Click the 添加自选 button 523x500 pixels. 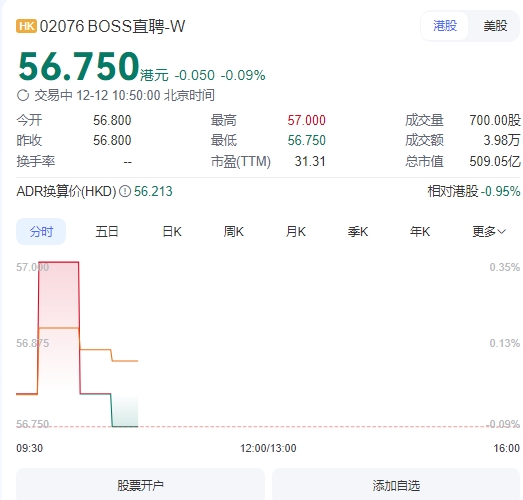(396, 484)
